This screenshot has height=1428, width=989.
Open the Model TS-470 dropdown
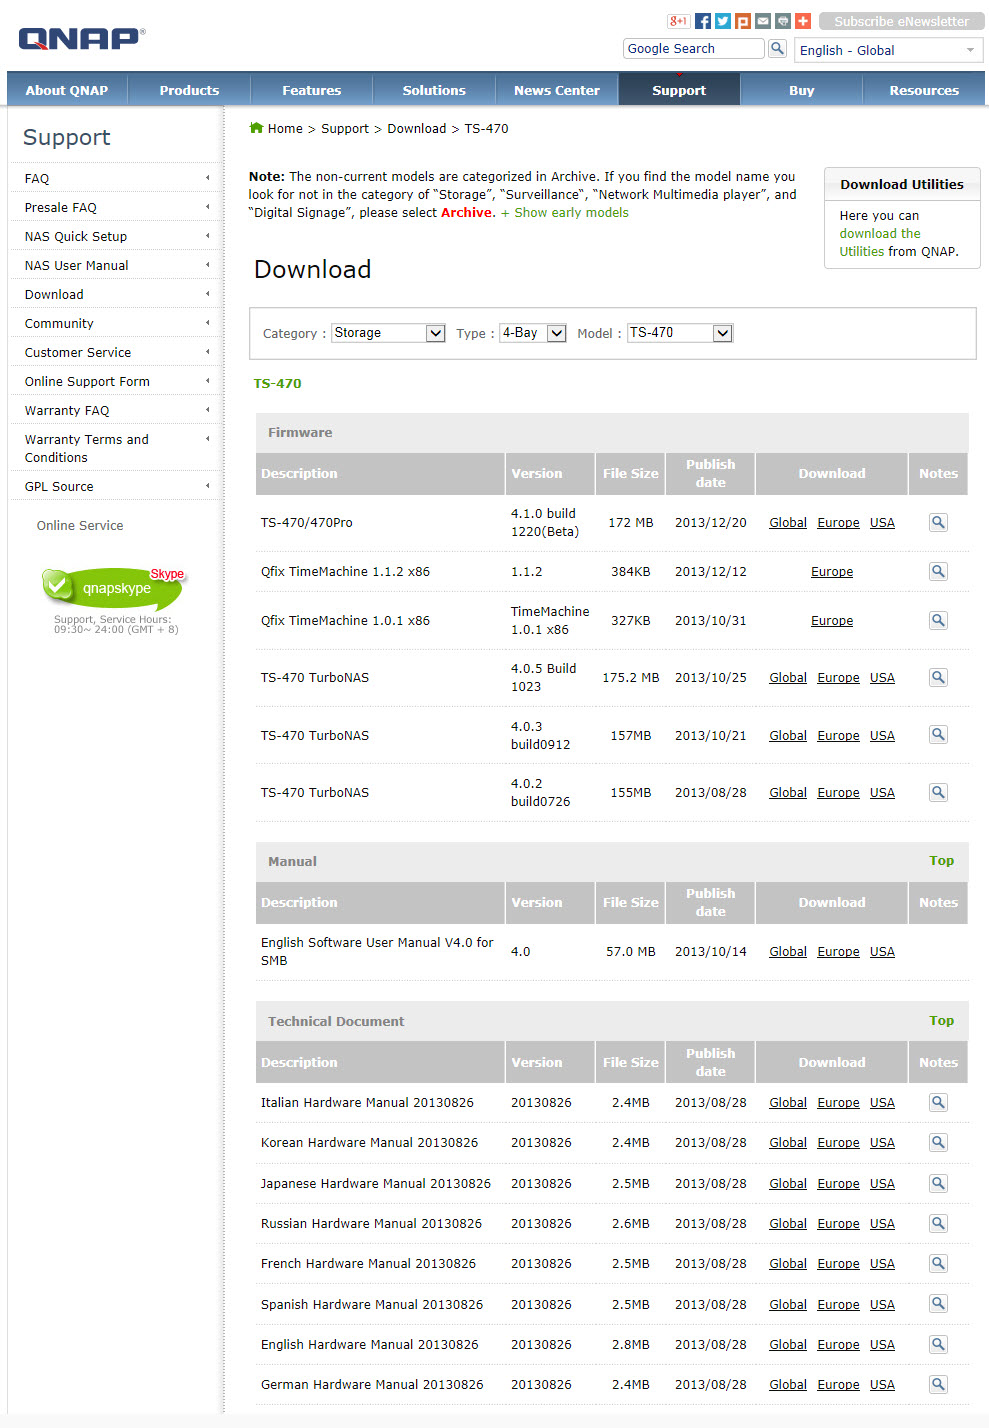[680, 333]
